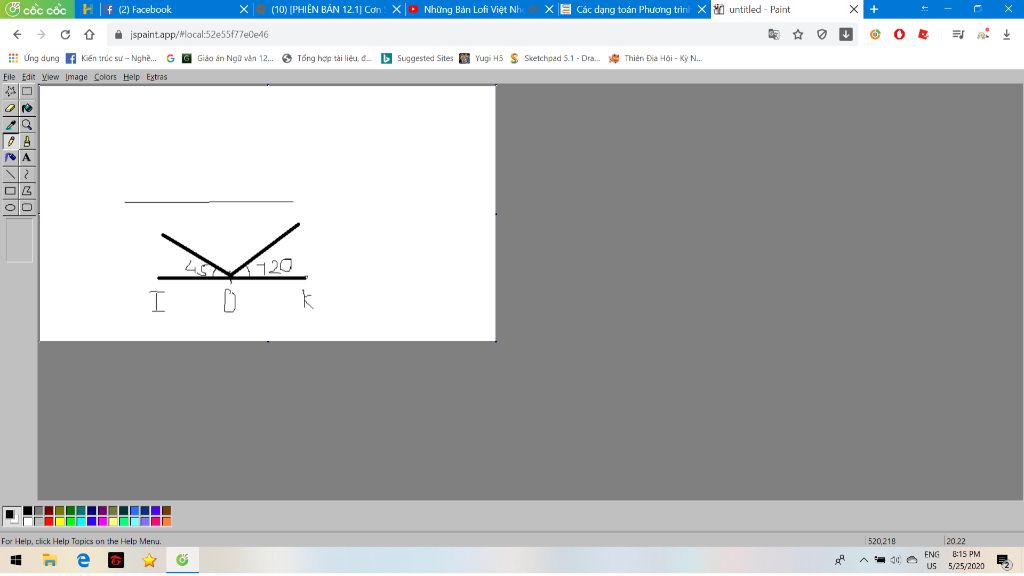
Task: Select the rectangular Select tool
Action: point(27,91)
